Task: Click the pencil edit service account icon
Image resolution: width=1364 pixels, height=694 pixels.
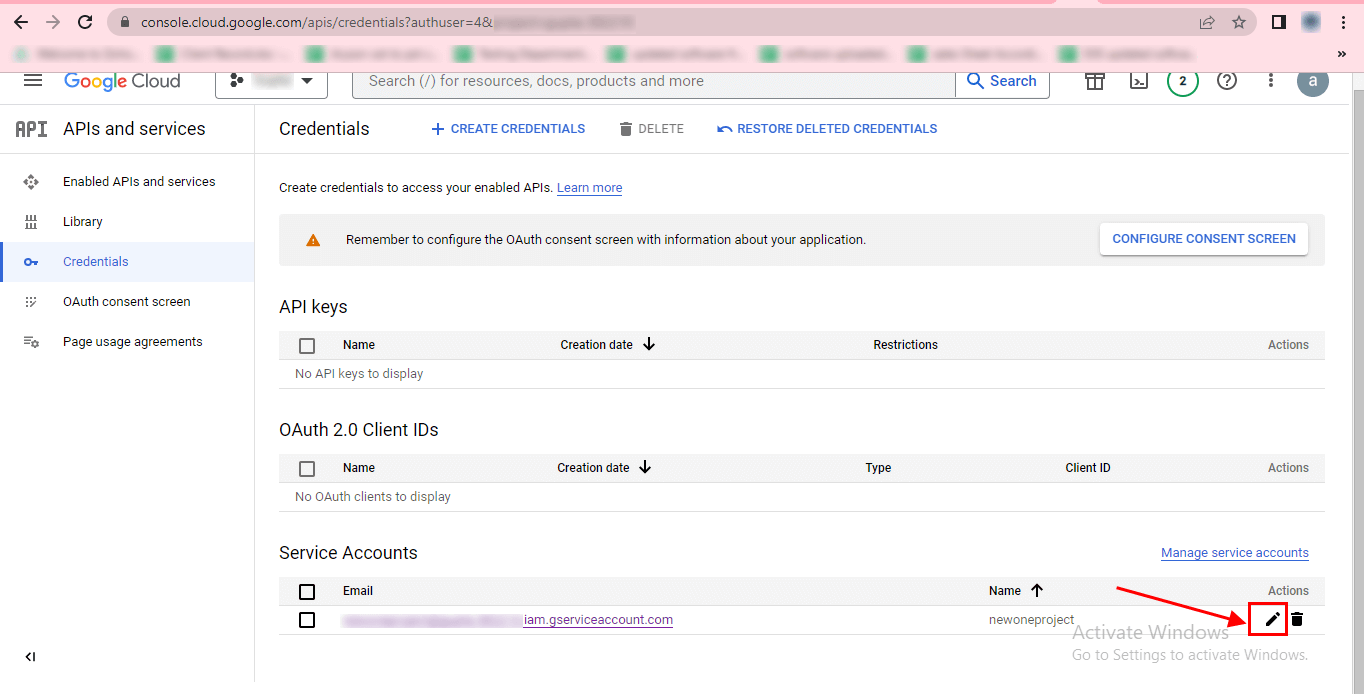Action: click(1272, 619)
